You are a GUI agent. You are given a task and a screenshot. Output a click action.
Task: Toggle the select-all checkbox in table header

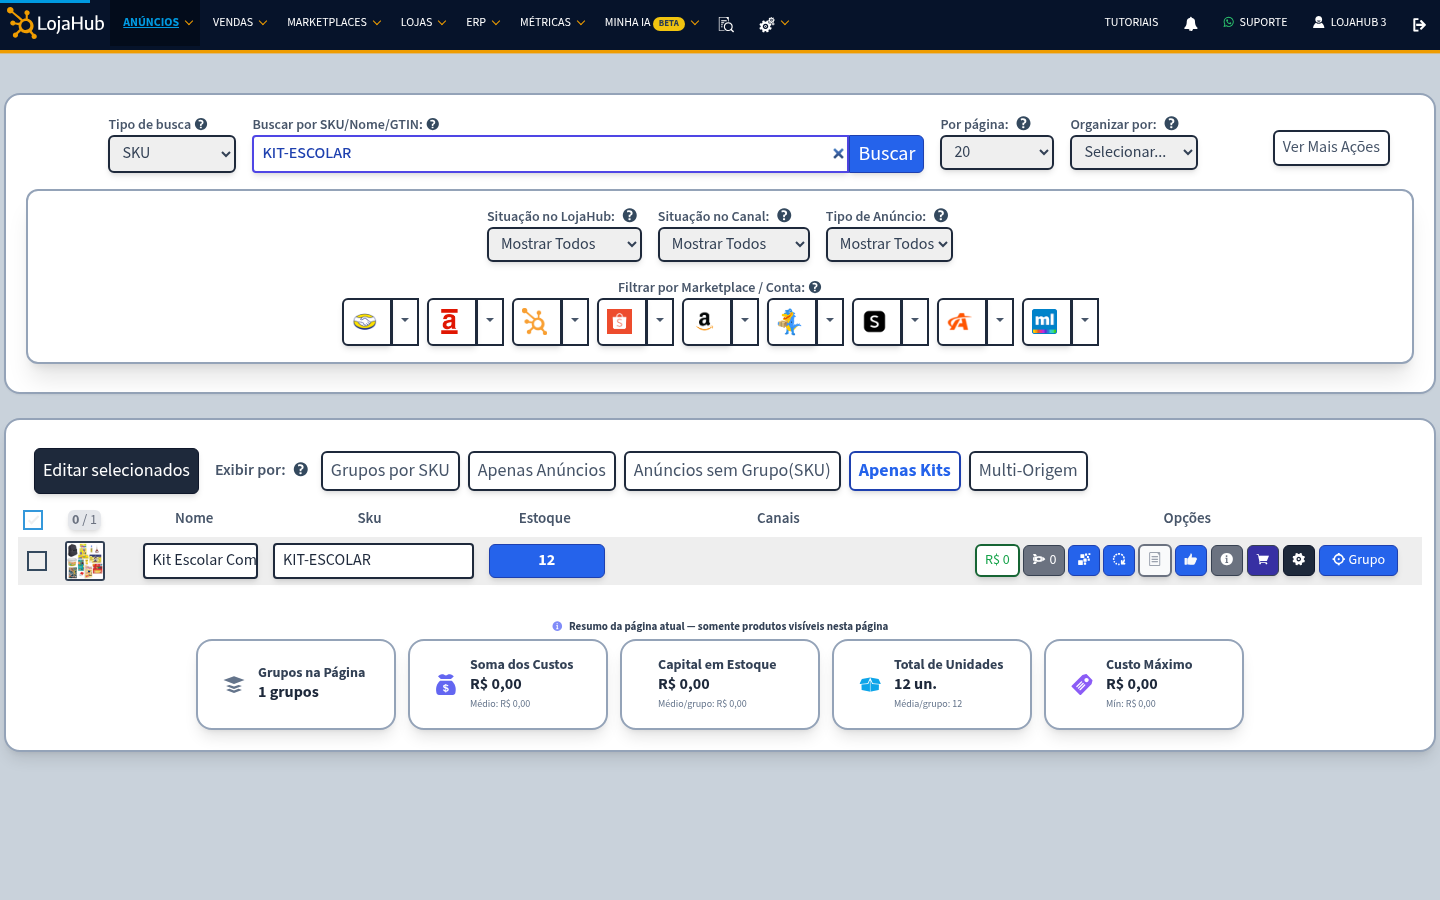33,520
